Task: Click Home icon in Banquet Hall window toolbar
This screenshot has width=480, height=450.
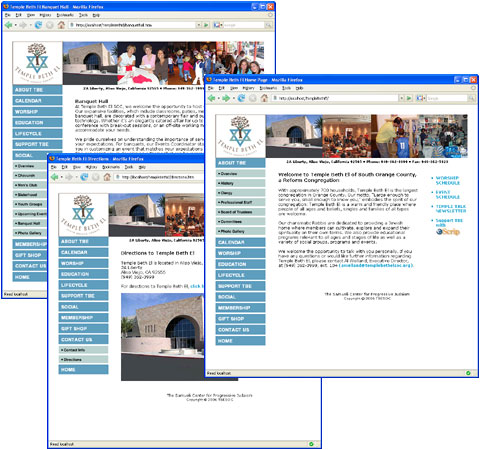Action: click(61, 25)
